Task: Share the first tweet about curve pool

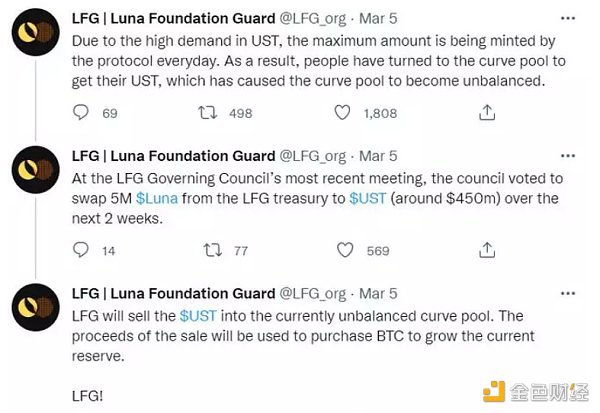Action: coord(487,113)
